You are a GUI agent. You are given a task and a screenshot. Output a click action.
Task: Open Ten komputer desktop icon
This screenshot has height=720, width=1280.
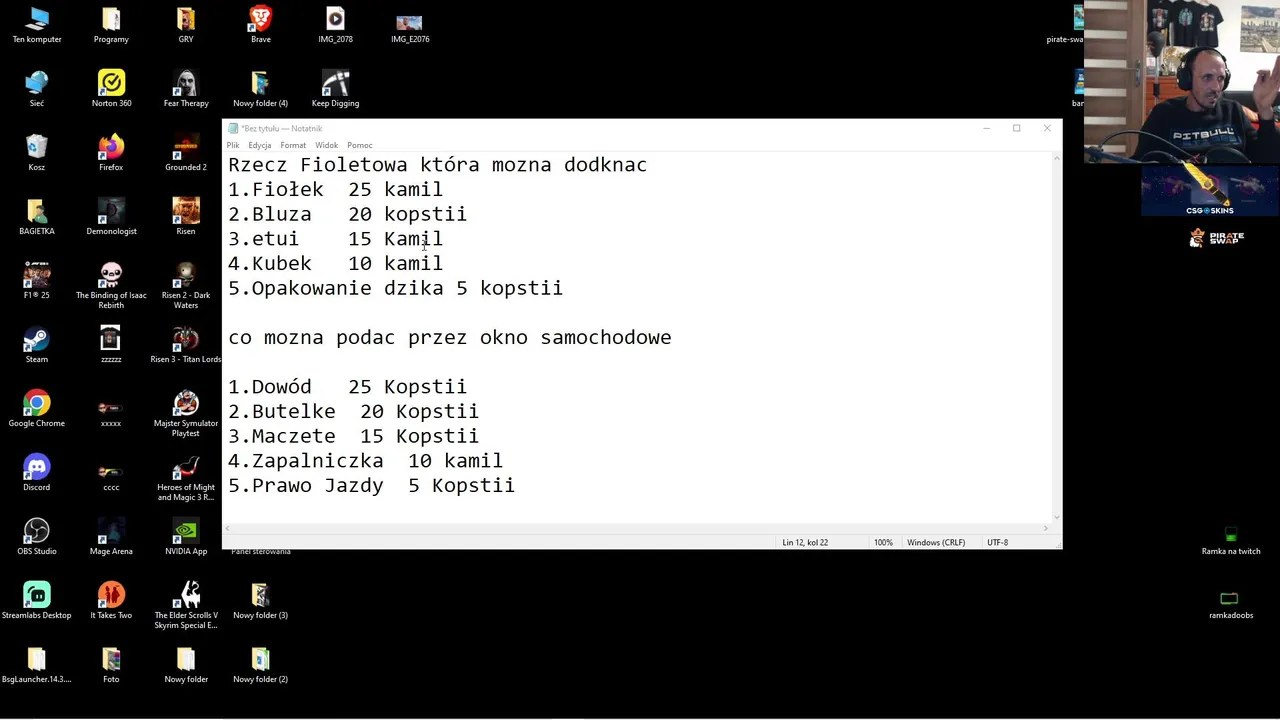37,25
